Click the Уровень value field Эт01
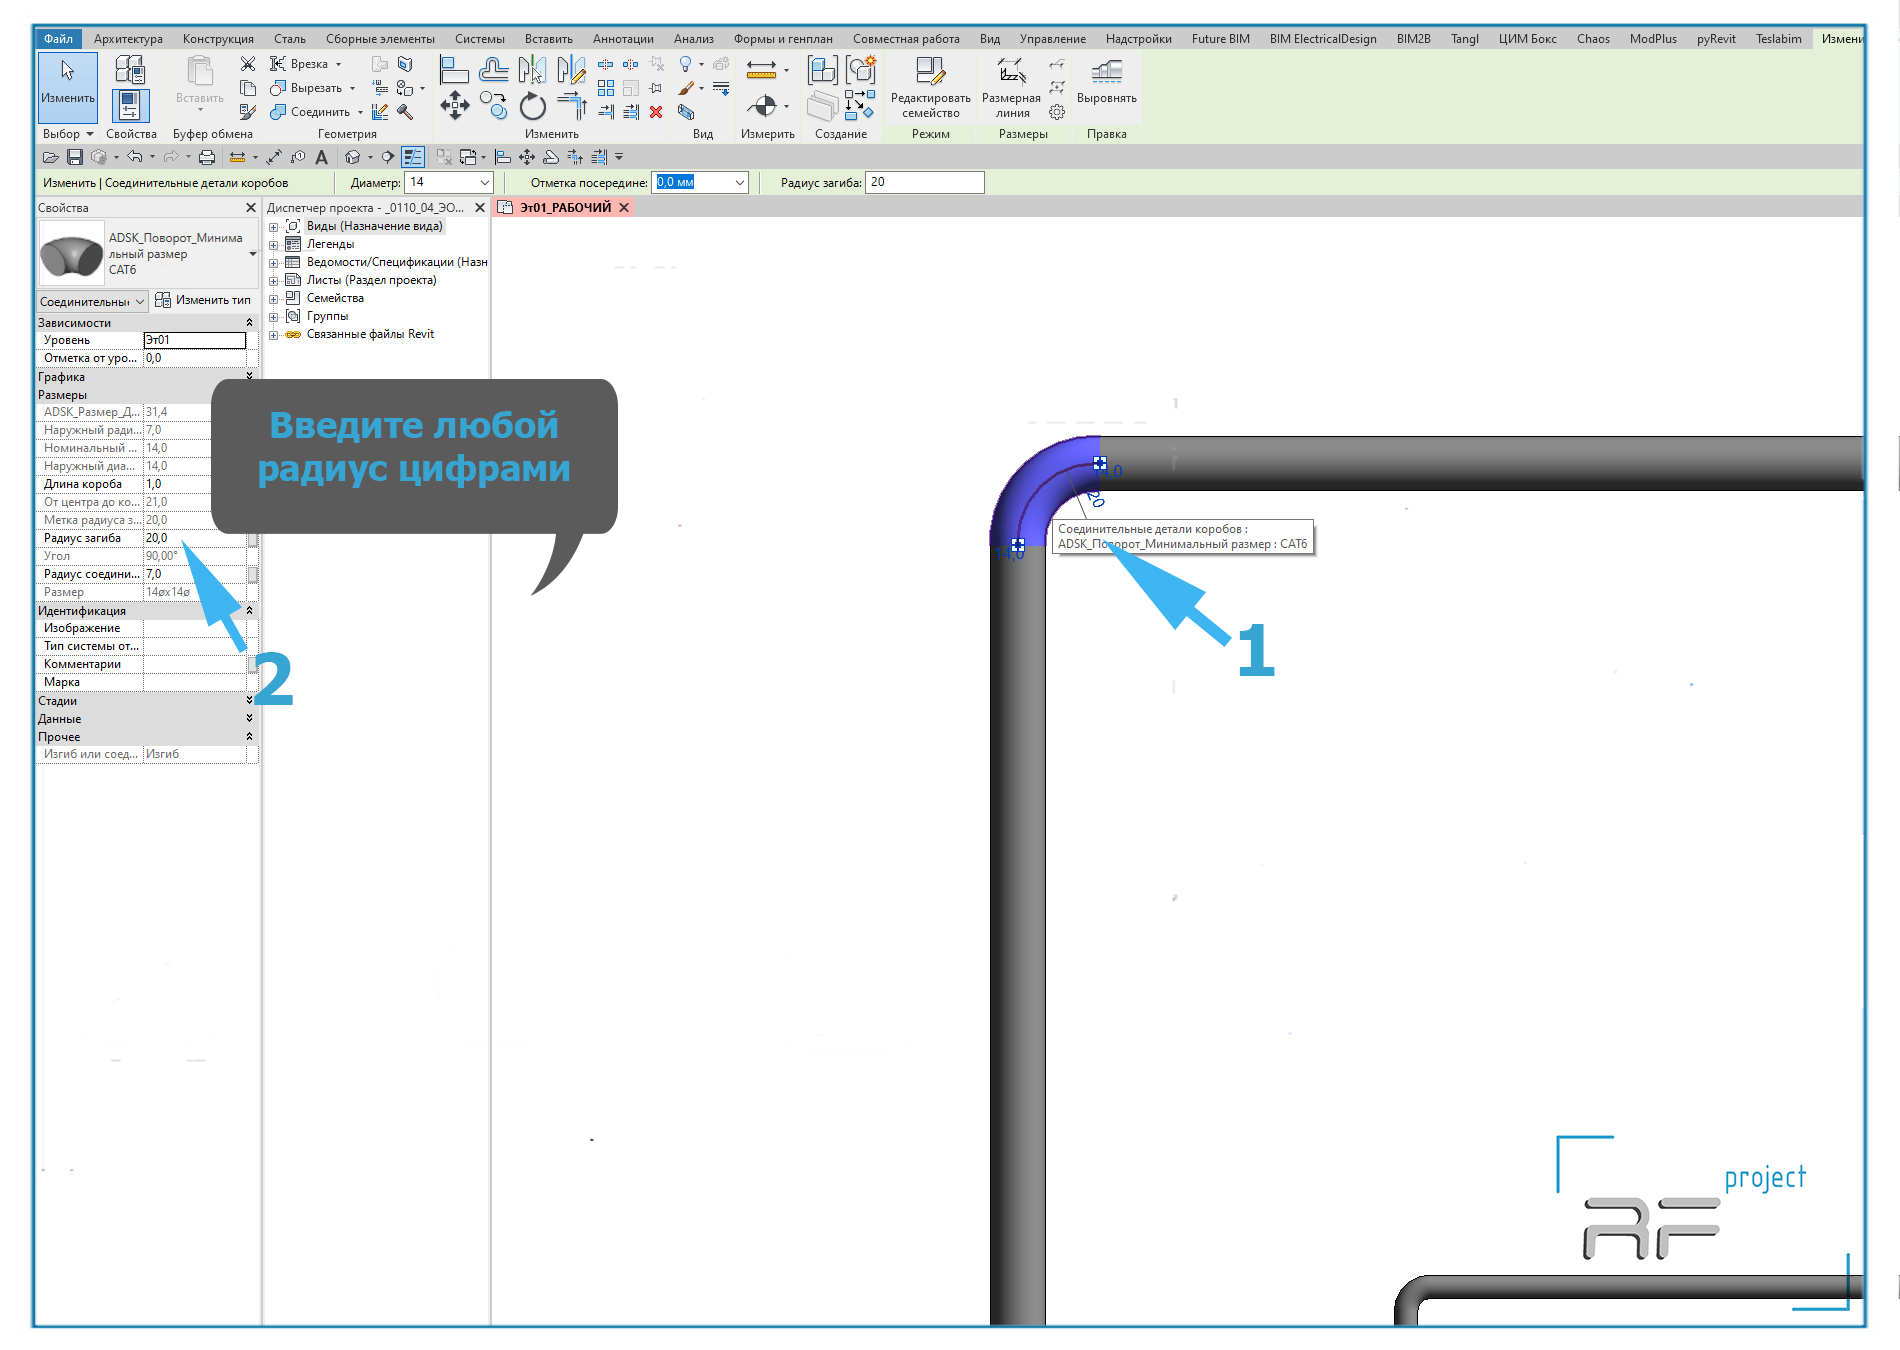Viewport: 1900px width, 1350px height. click(195, 341)
